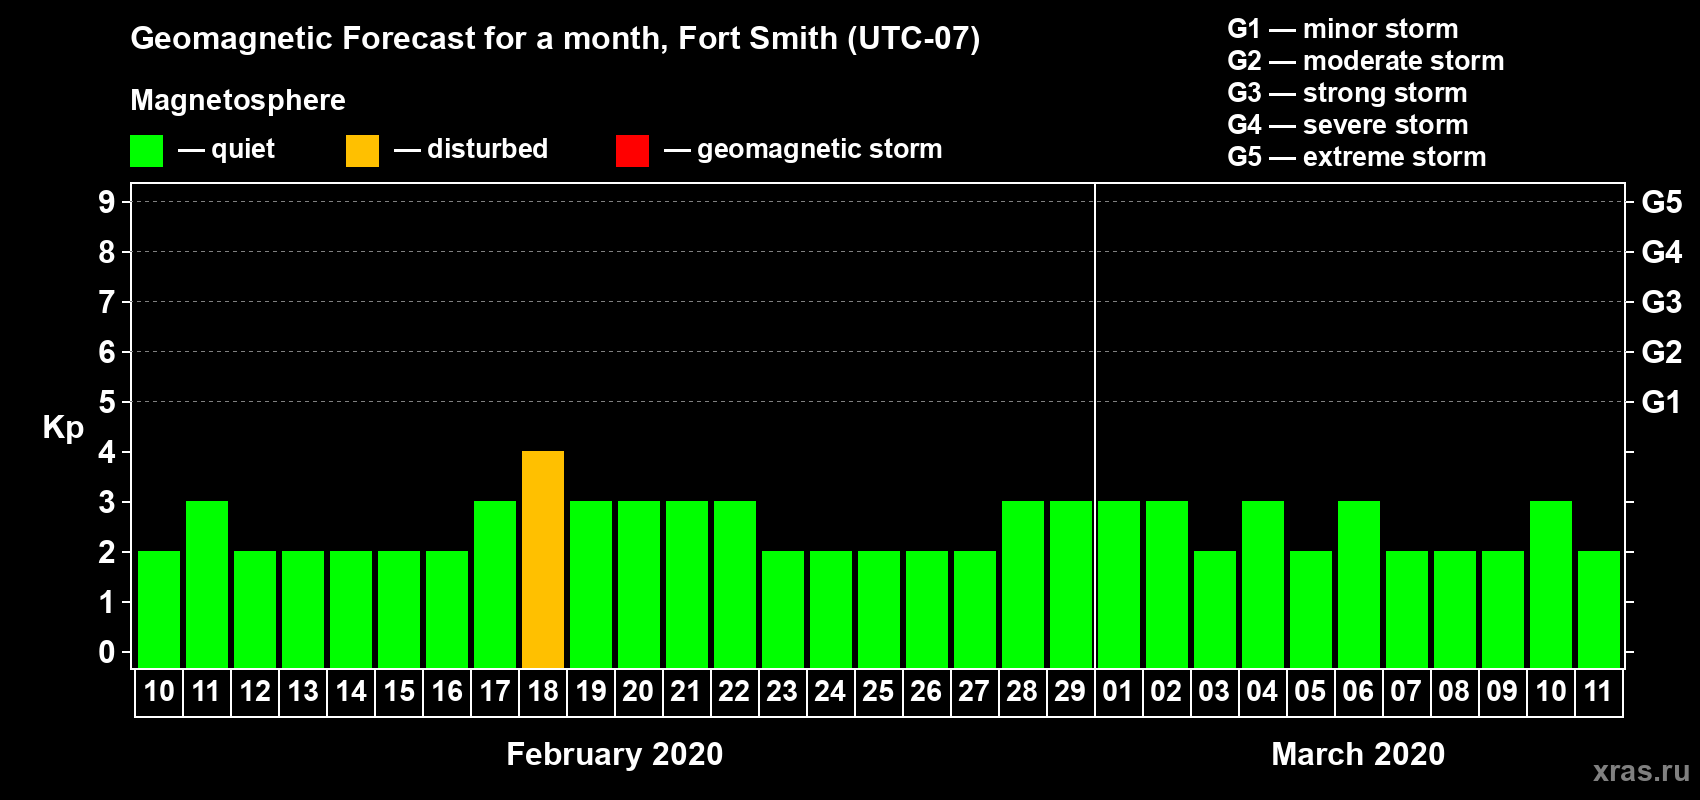The width and height of the screenshot is (1700, 800).
Task: Click the date label '06' in March
Action: pos(1358,691)
